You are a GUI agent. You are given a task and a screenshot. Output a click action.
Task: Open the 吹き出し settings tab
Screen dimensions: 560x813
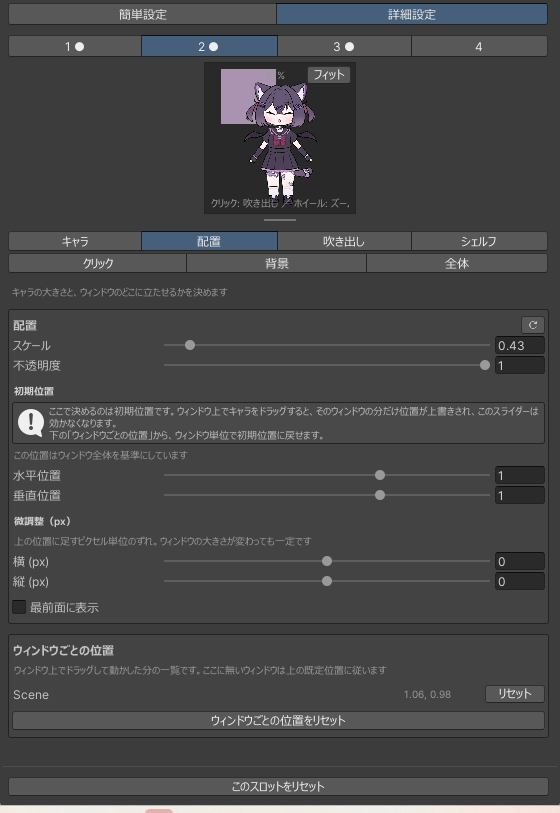click(344, 242)
